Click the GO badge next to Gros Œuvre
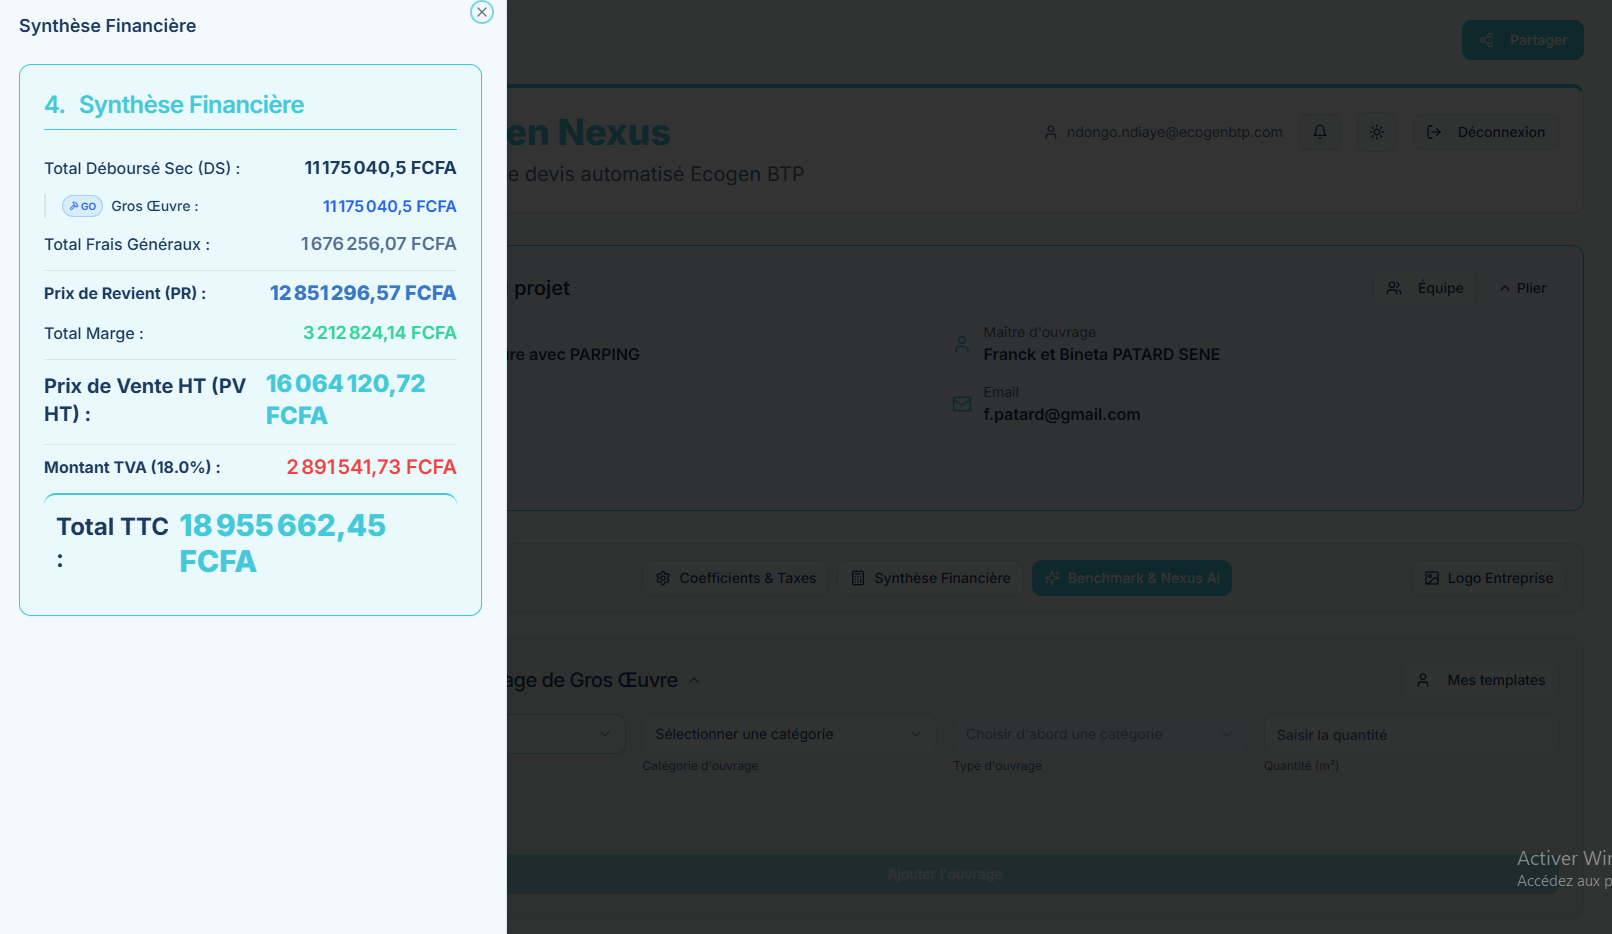 (x=82, y=206)
